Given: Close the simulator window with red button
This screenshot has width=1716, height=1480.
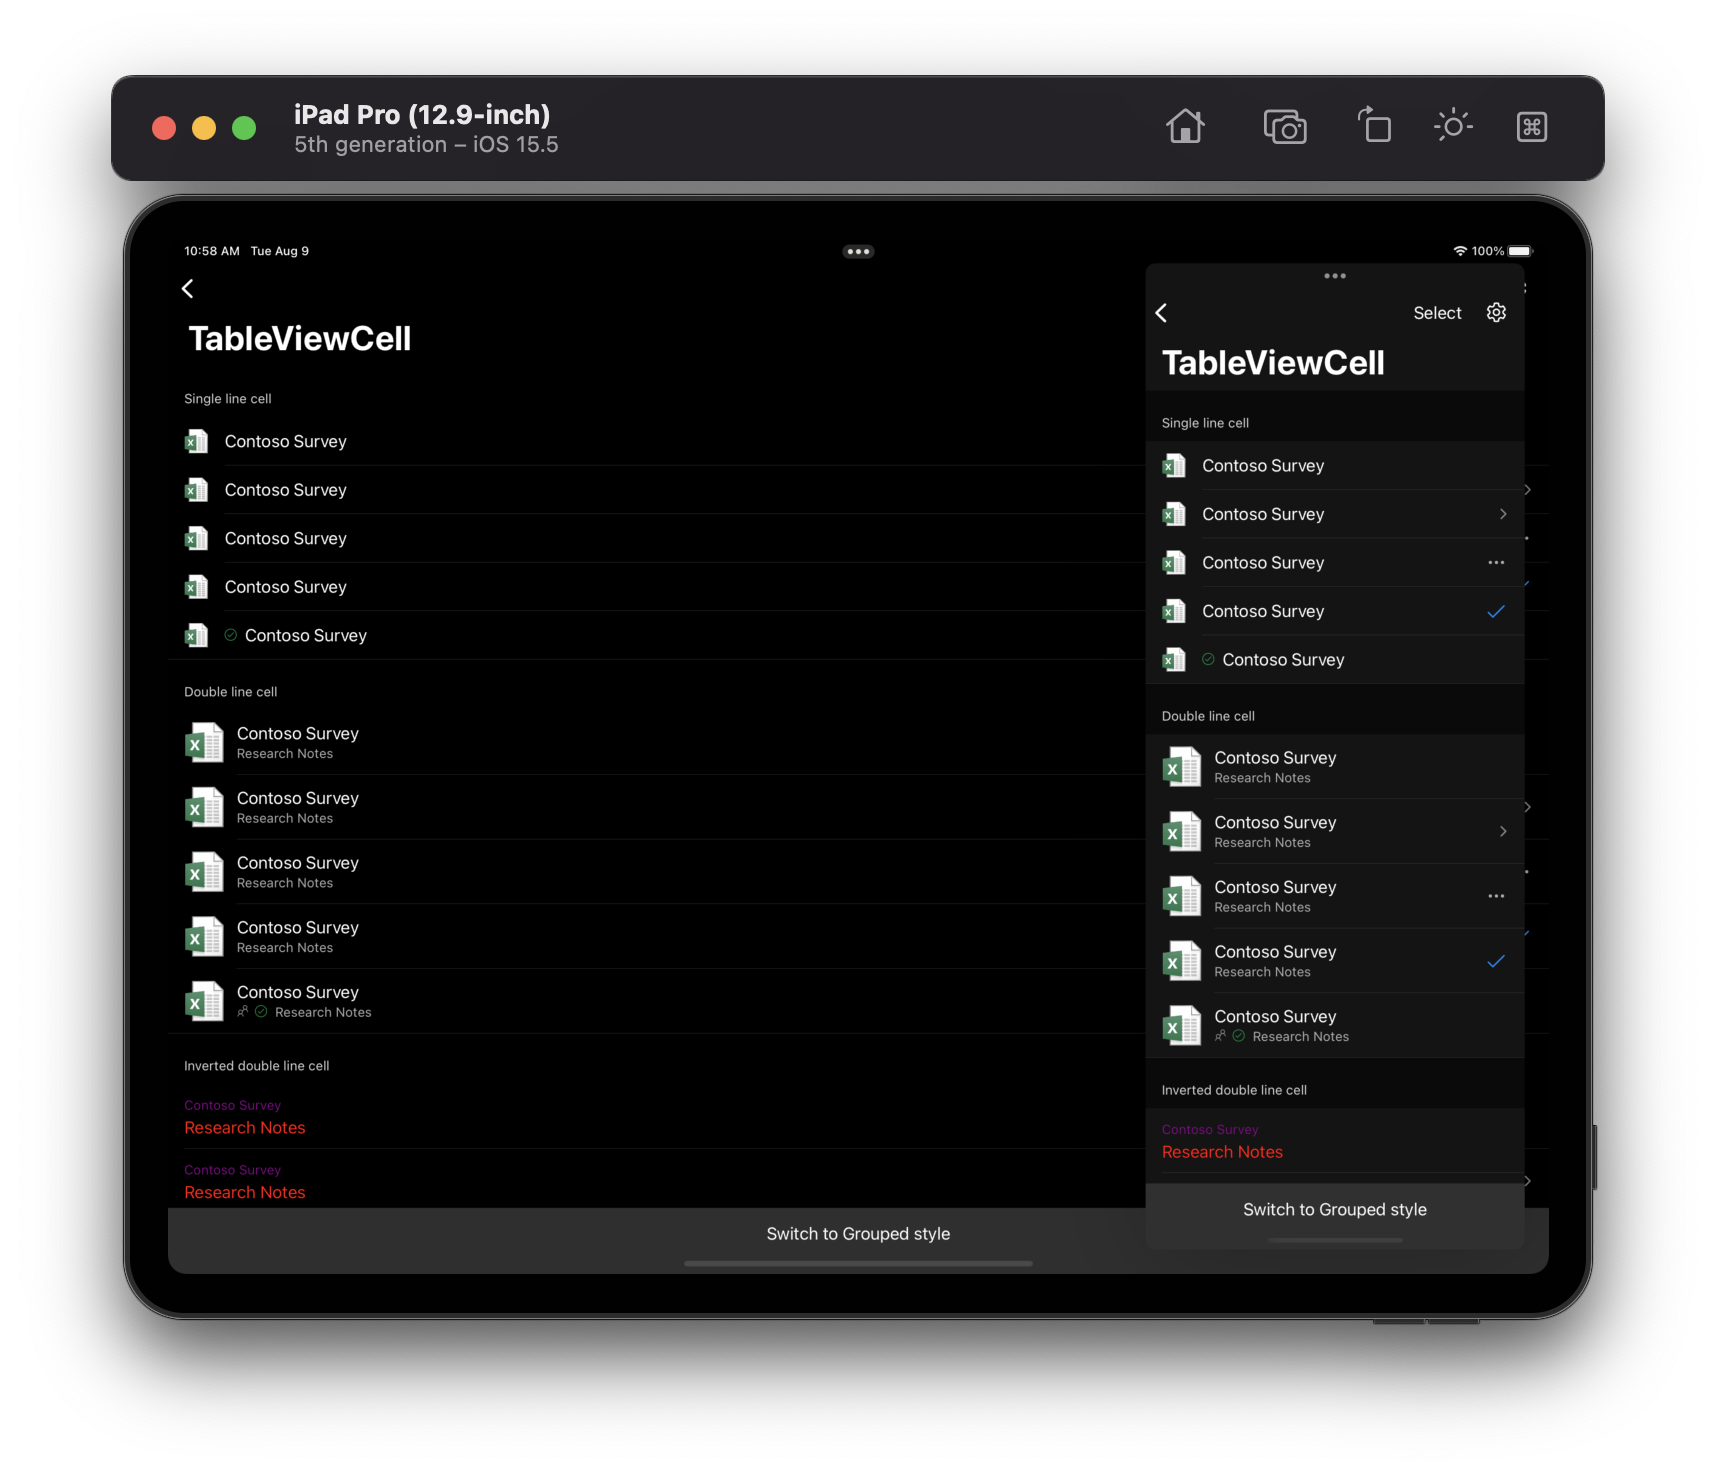Looking at the screenshot, I should [164, 128].
